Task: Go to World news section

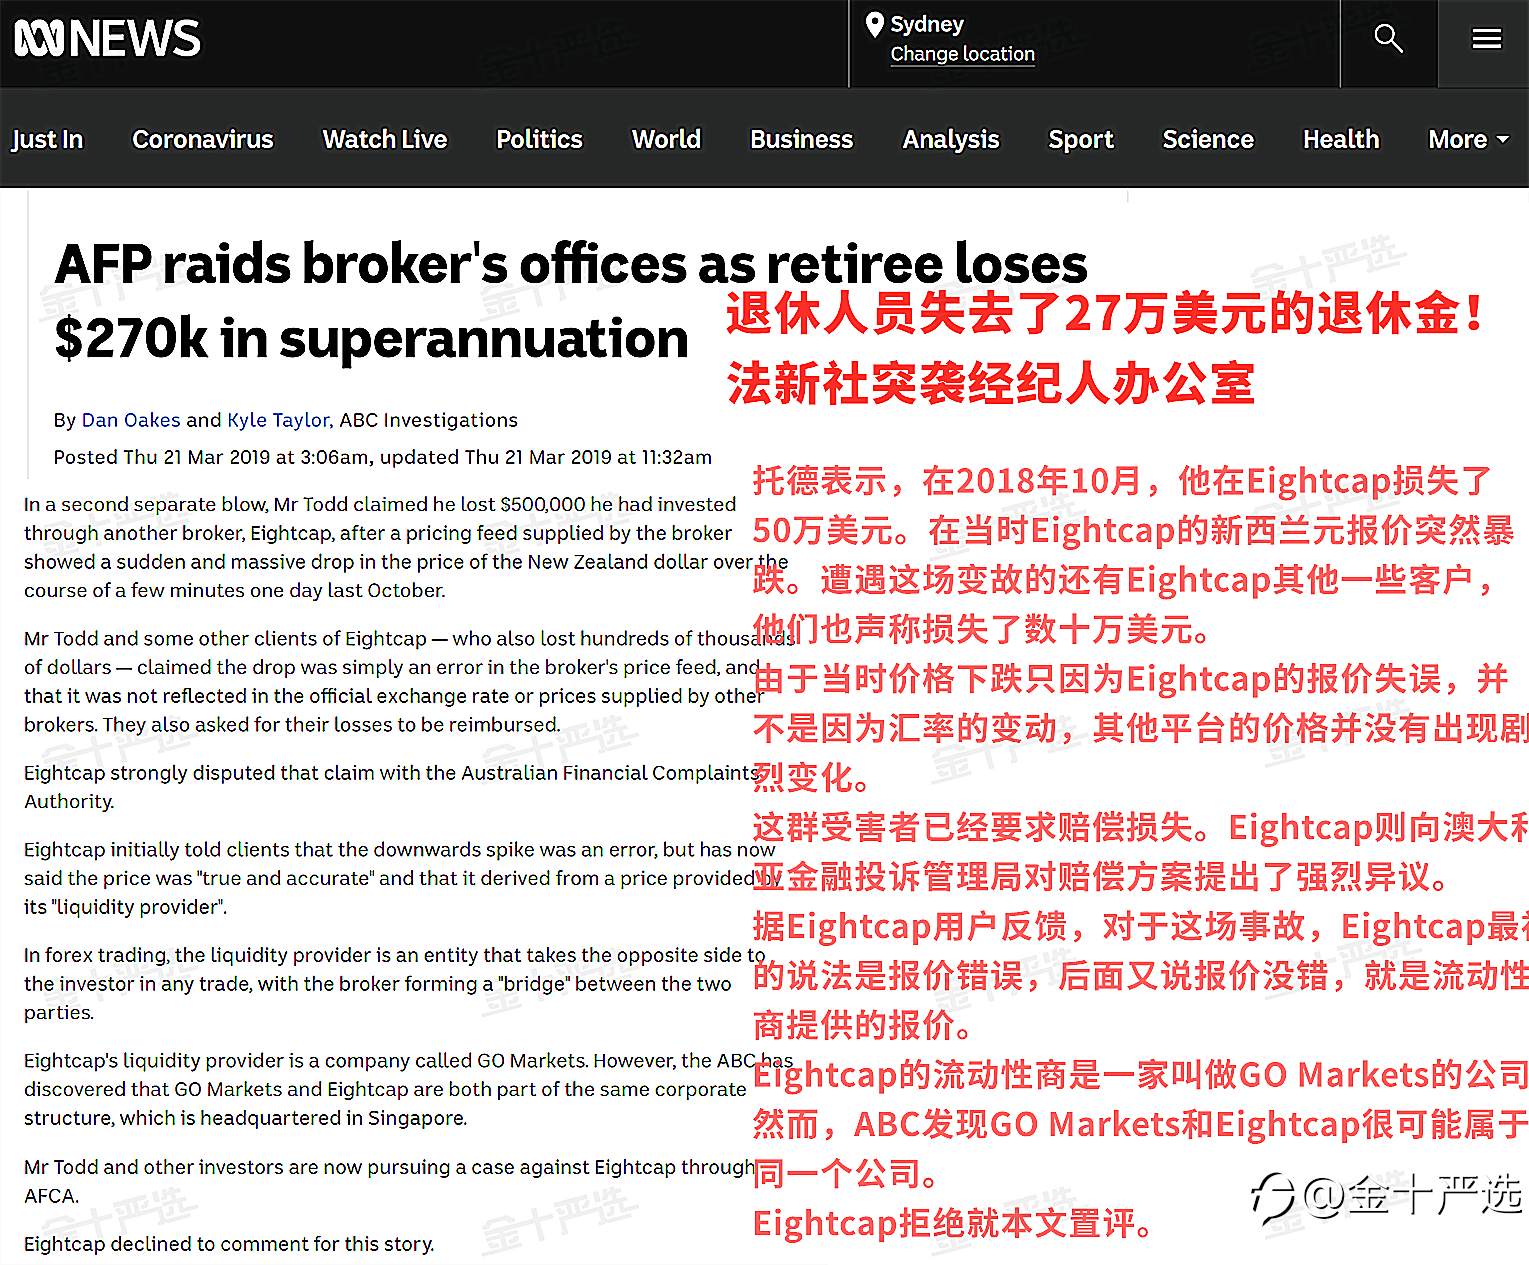Action: [x=666, y=139]
